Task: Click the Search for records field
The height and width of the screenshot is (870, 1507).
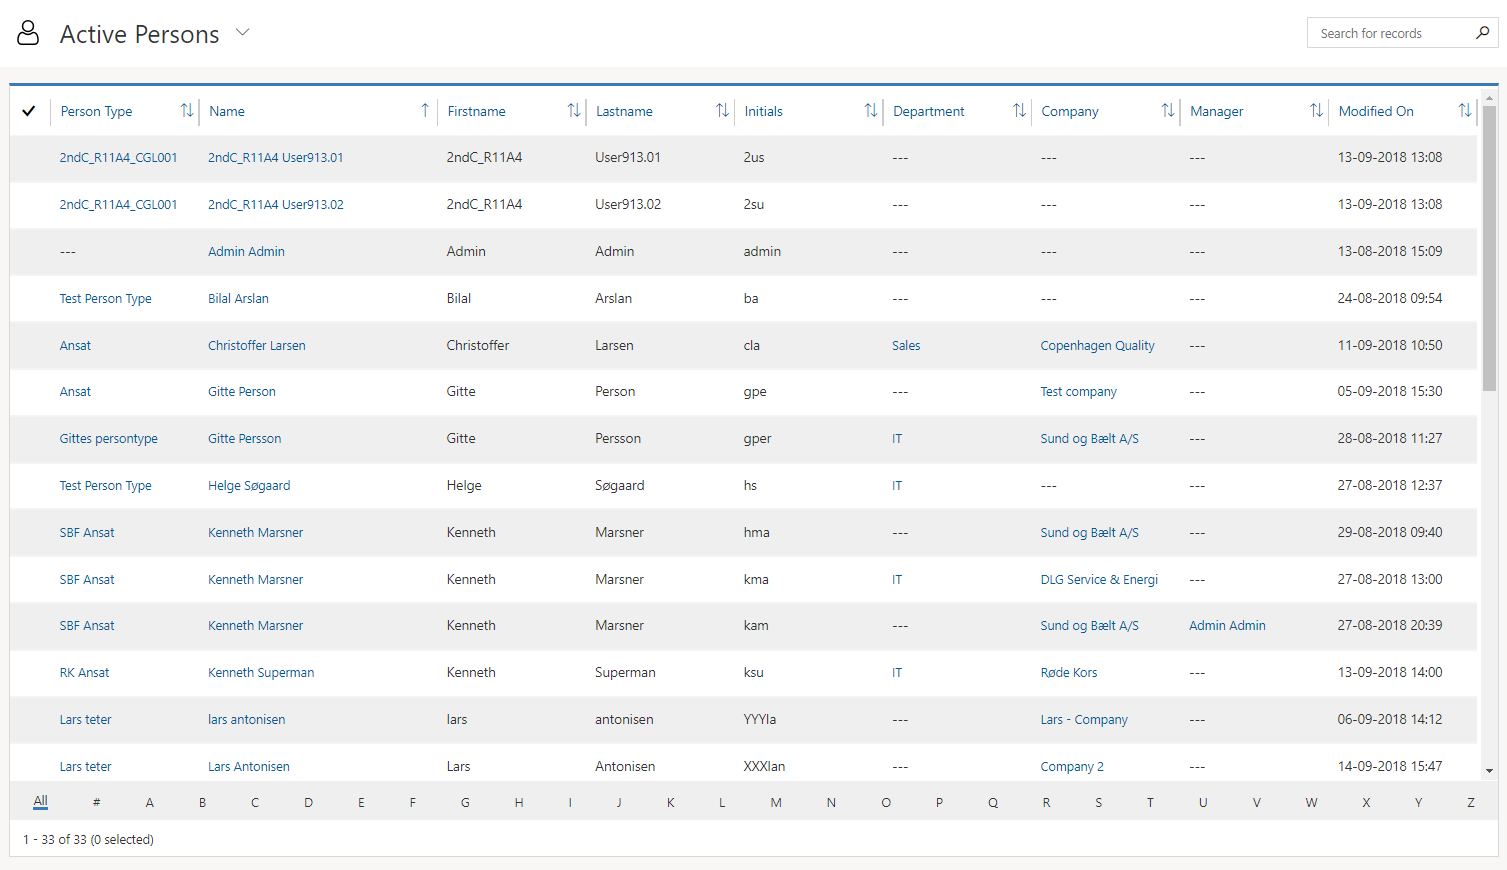Action: pos(1390,33)
